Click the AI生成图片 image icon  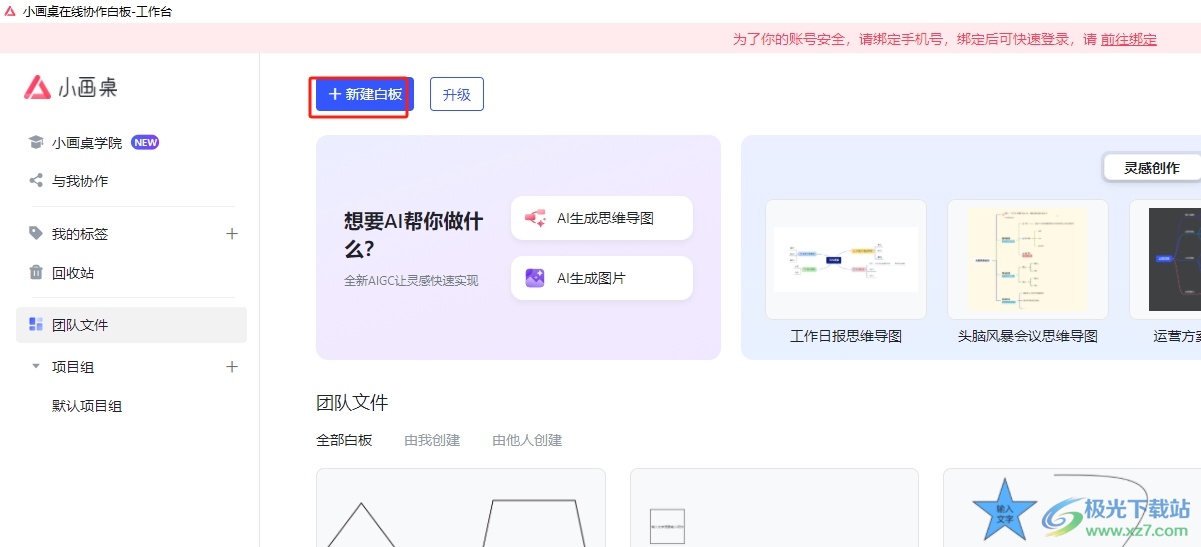[535, 278]
